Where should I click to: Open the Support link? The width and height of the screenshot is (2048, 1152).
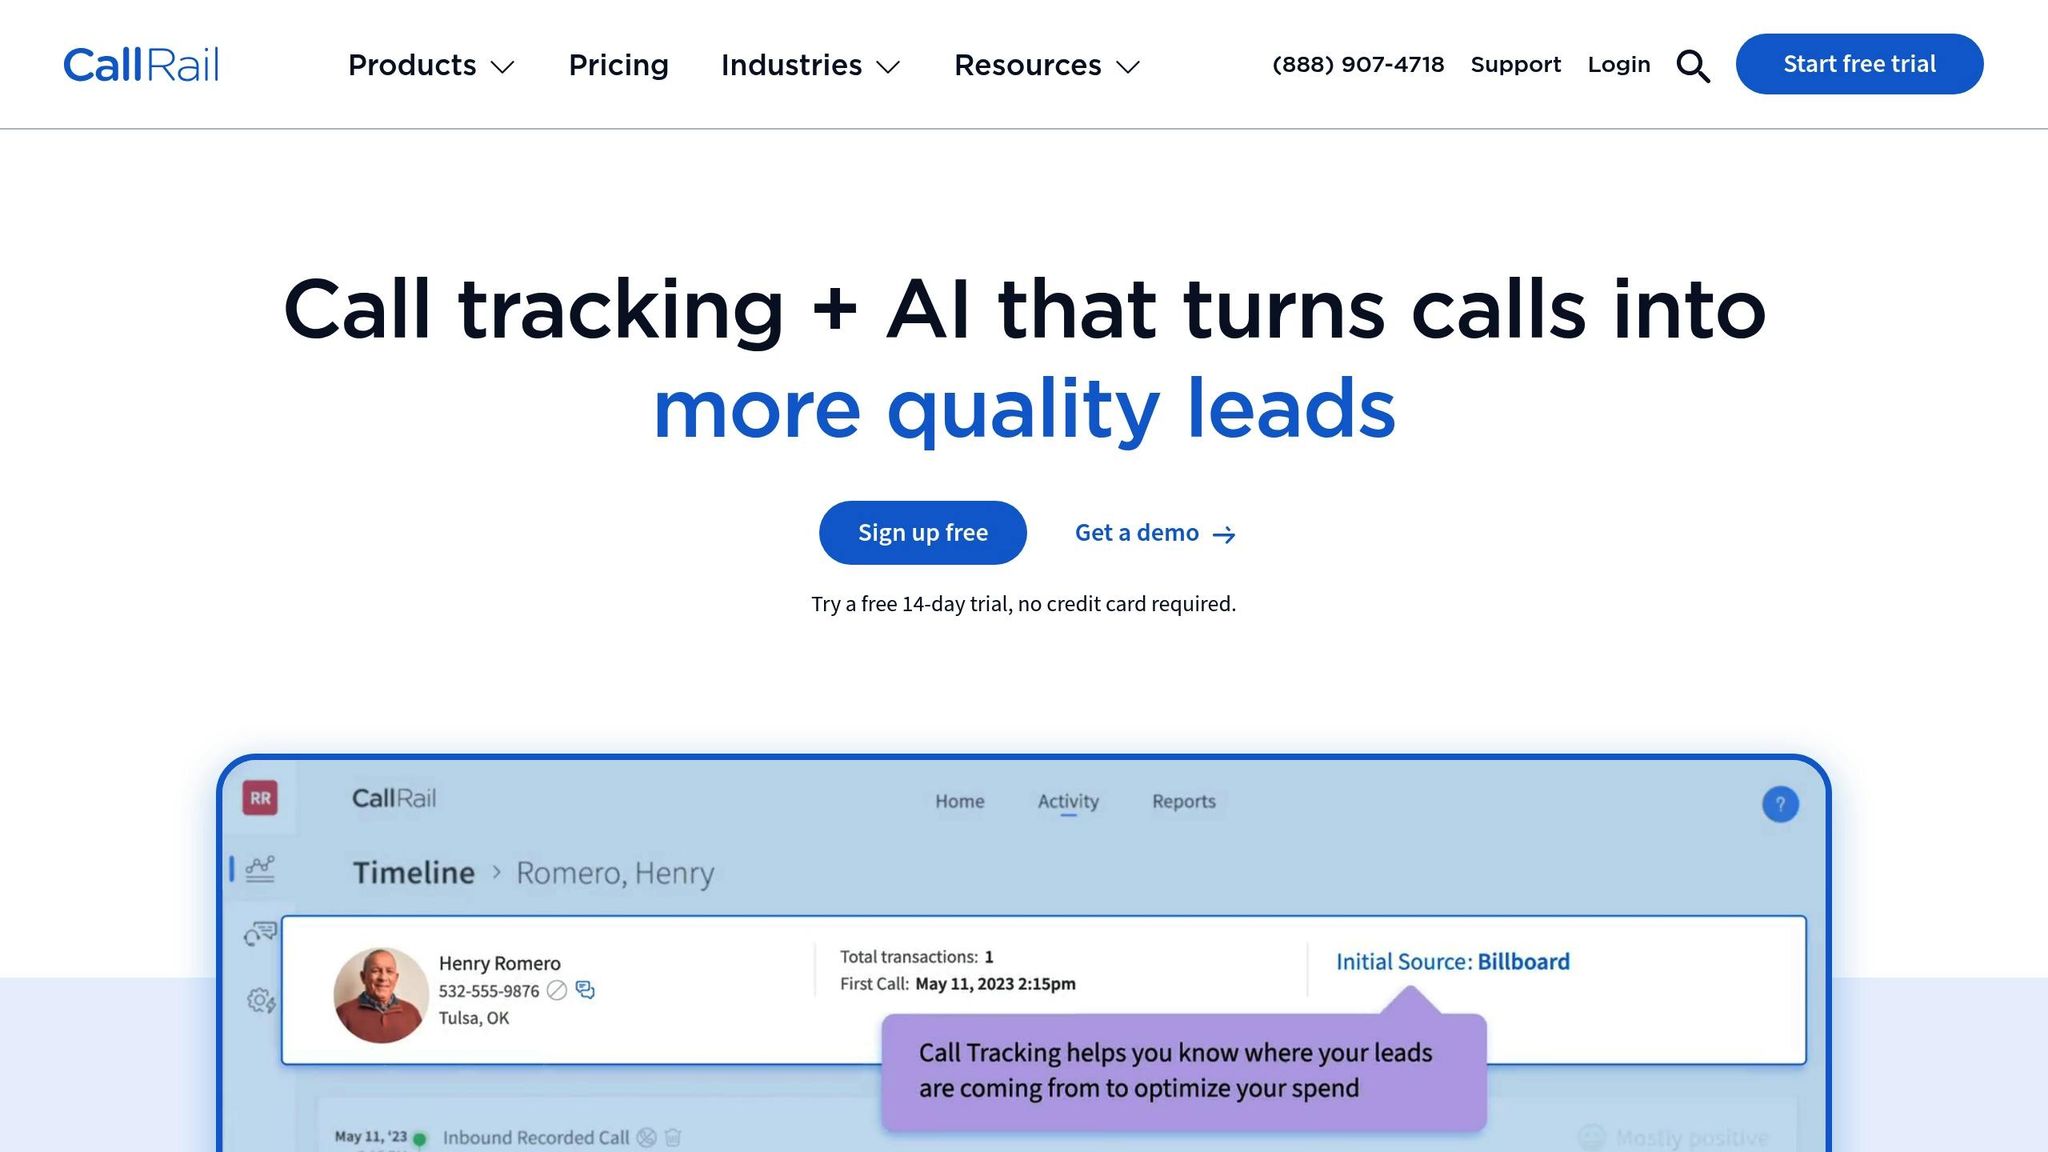[x=1515, y=65]
